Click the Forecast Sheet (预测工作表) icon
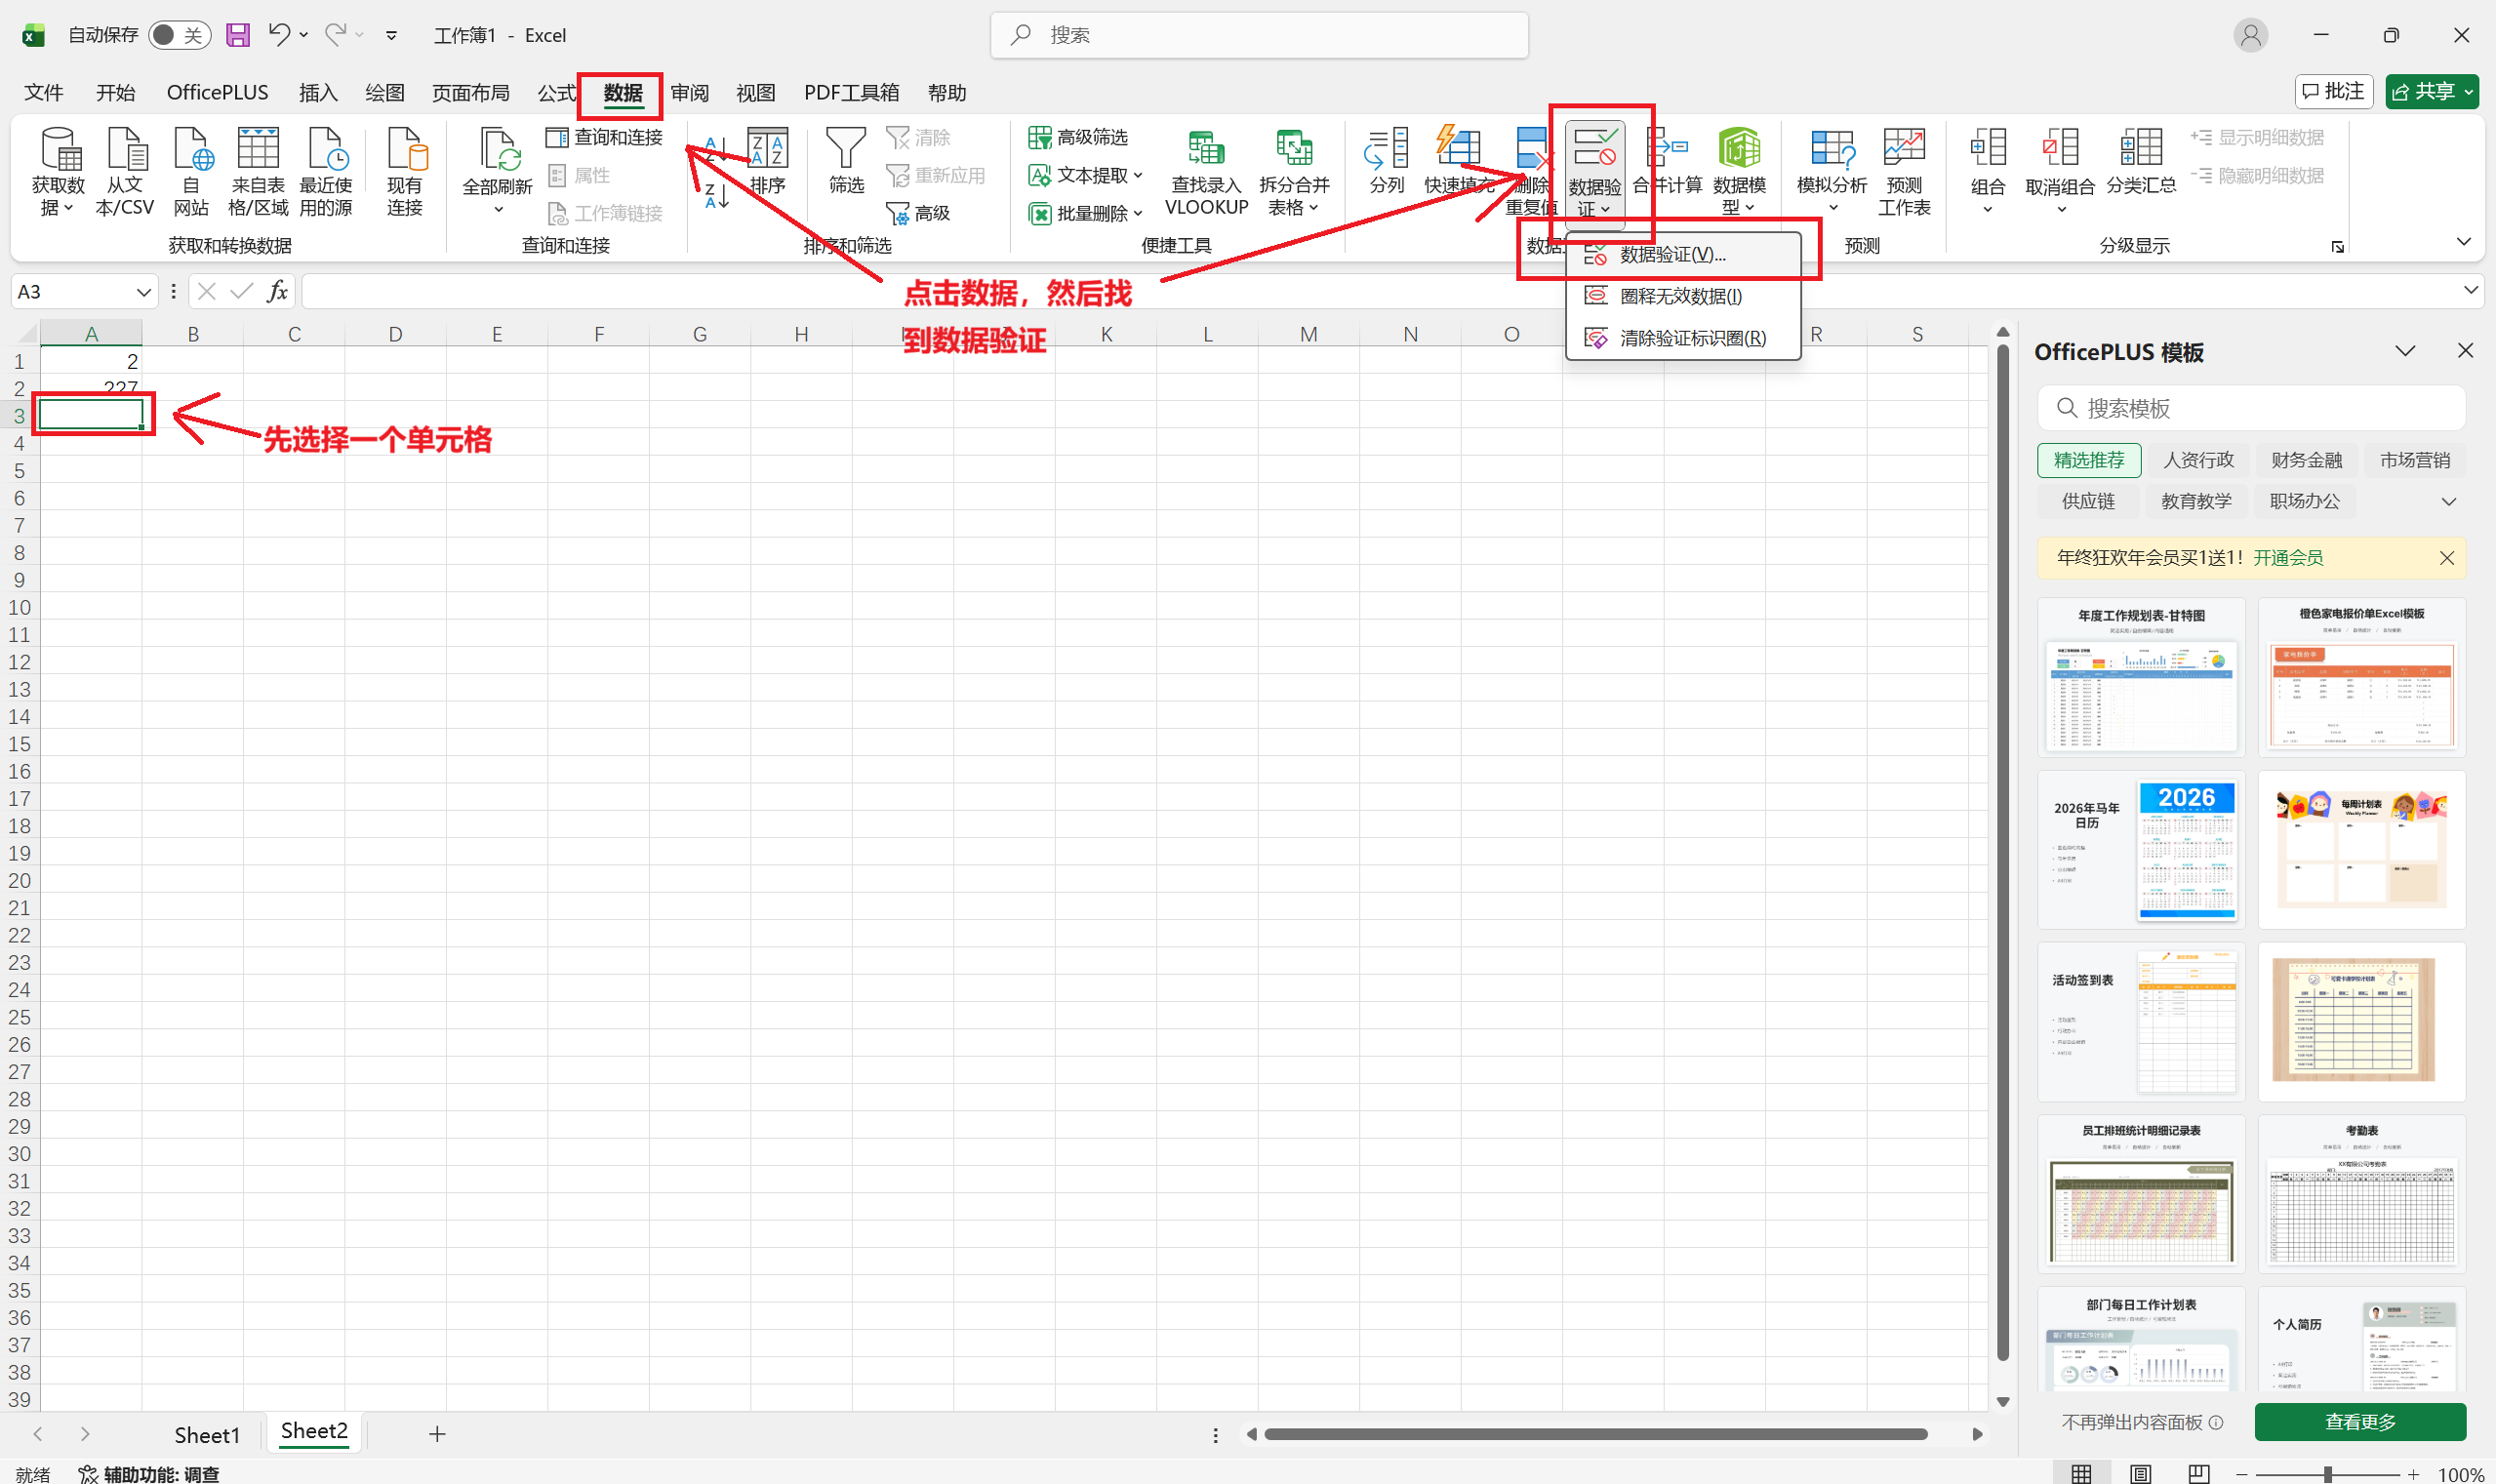Viewport: 2496px width, 1484px height. click(x=1903, y=150)
